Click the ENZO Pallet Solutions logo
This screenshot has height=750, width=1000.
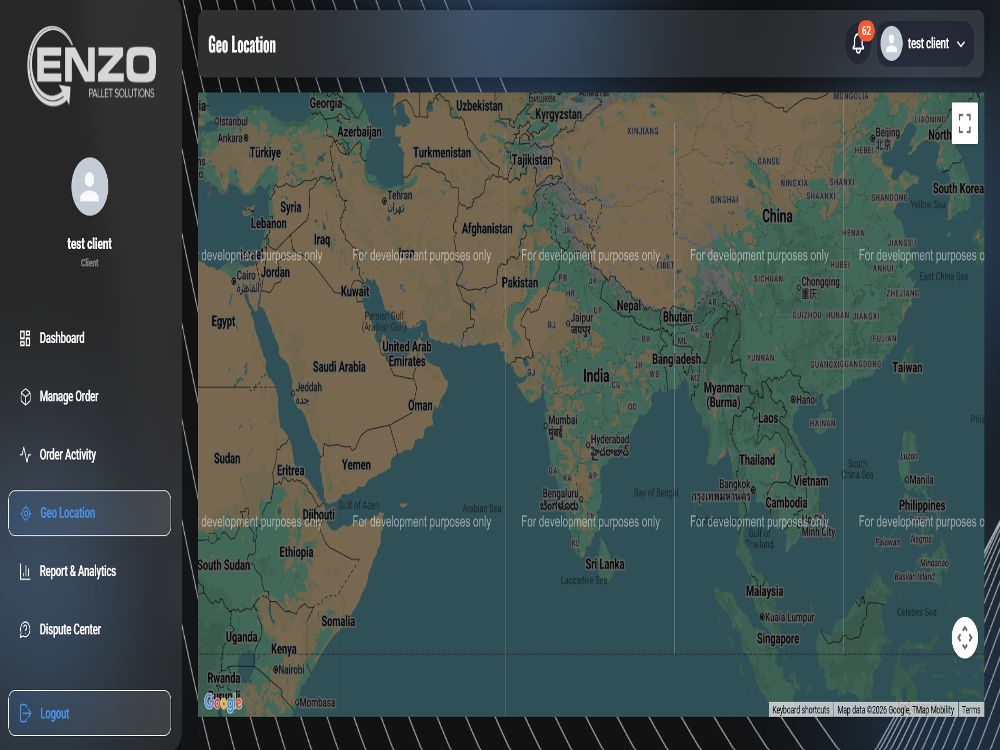coord(91,66)
